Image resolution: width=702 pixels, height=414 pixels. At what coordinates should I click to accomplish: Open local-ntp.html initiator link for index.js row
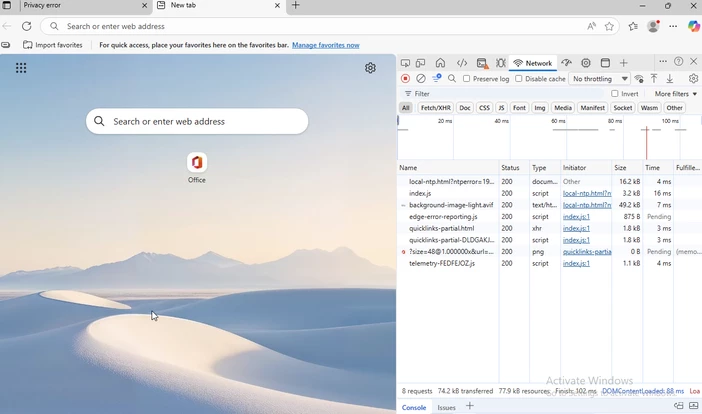tap(586, 193)
